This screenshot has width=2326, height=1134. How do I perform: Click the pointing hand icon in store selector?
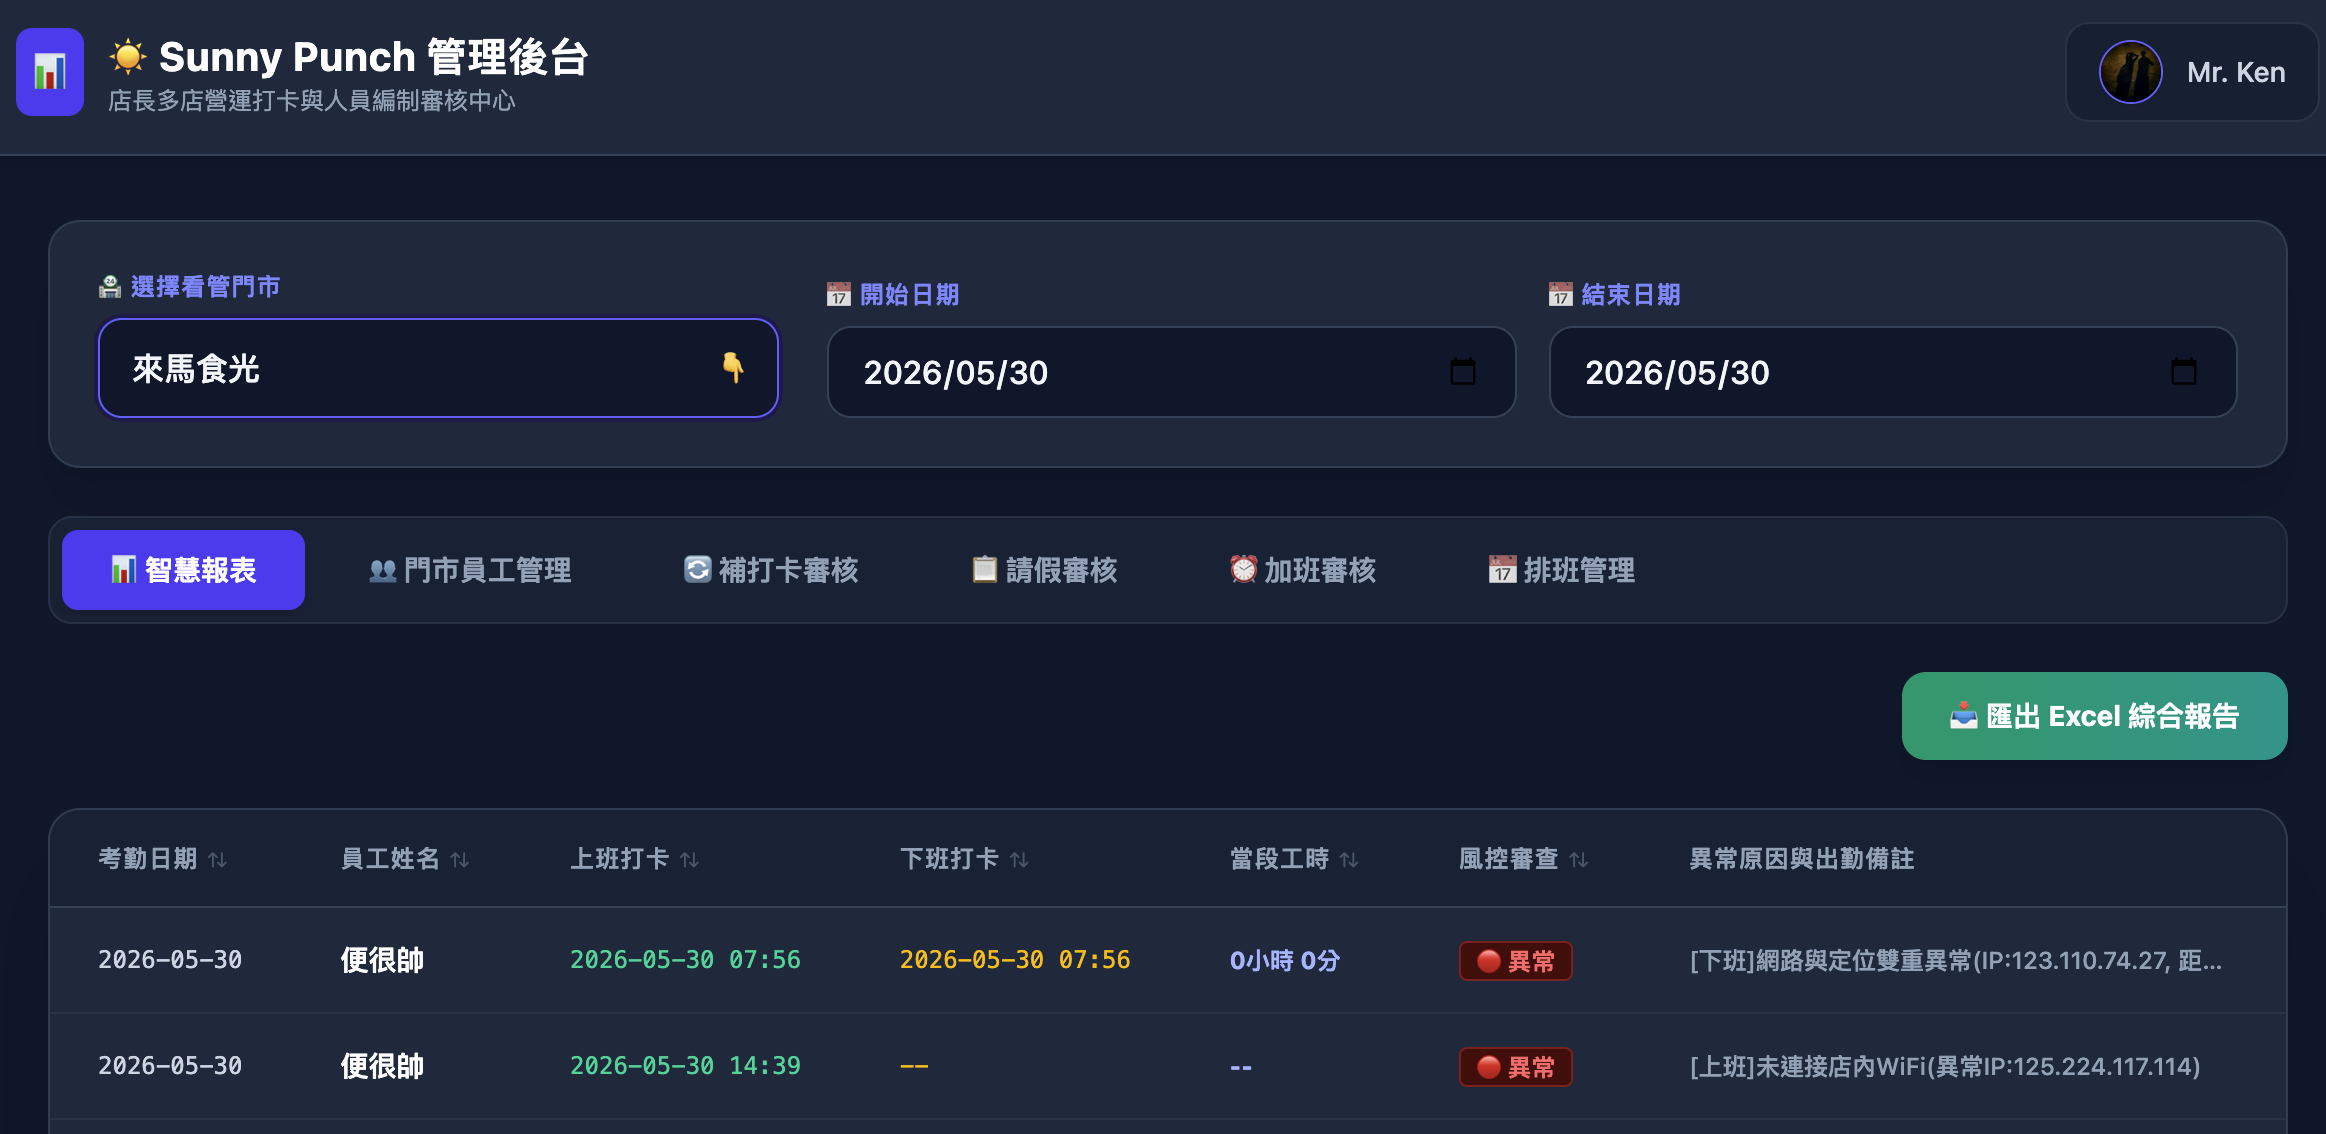(733, 368)
